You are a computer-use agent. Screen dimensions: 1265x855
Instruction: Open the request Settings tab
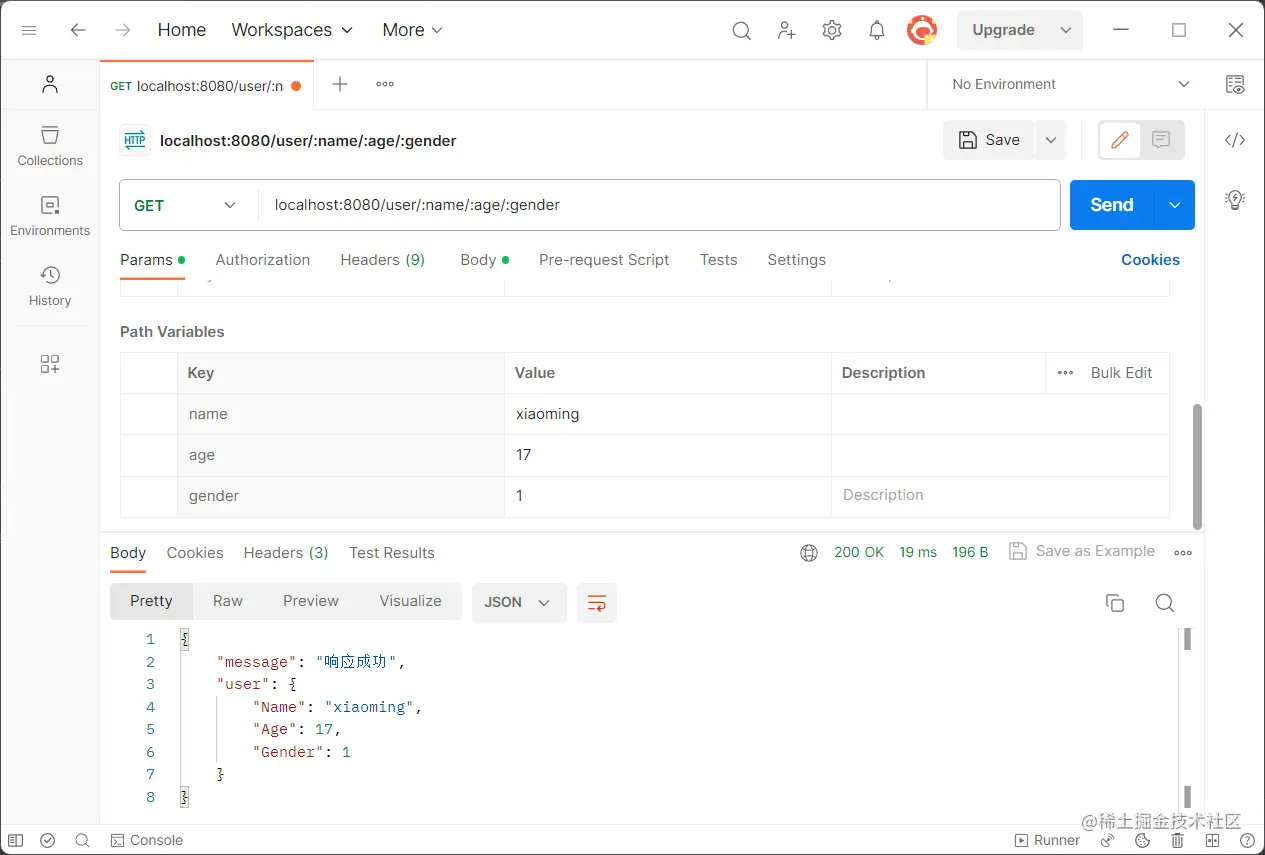[x=797, y=260]
